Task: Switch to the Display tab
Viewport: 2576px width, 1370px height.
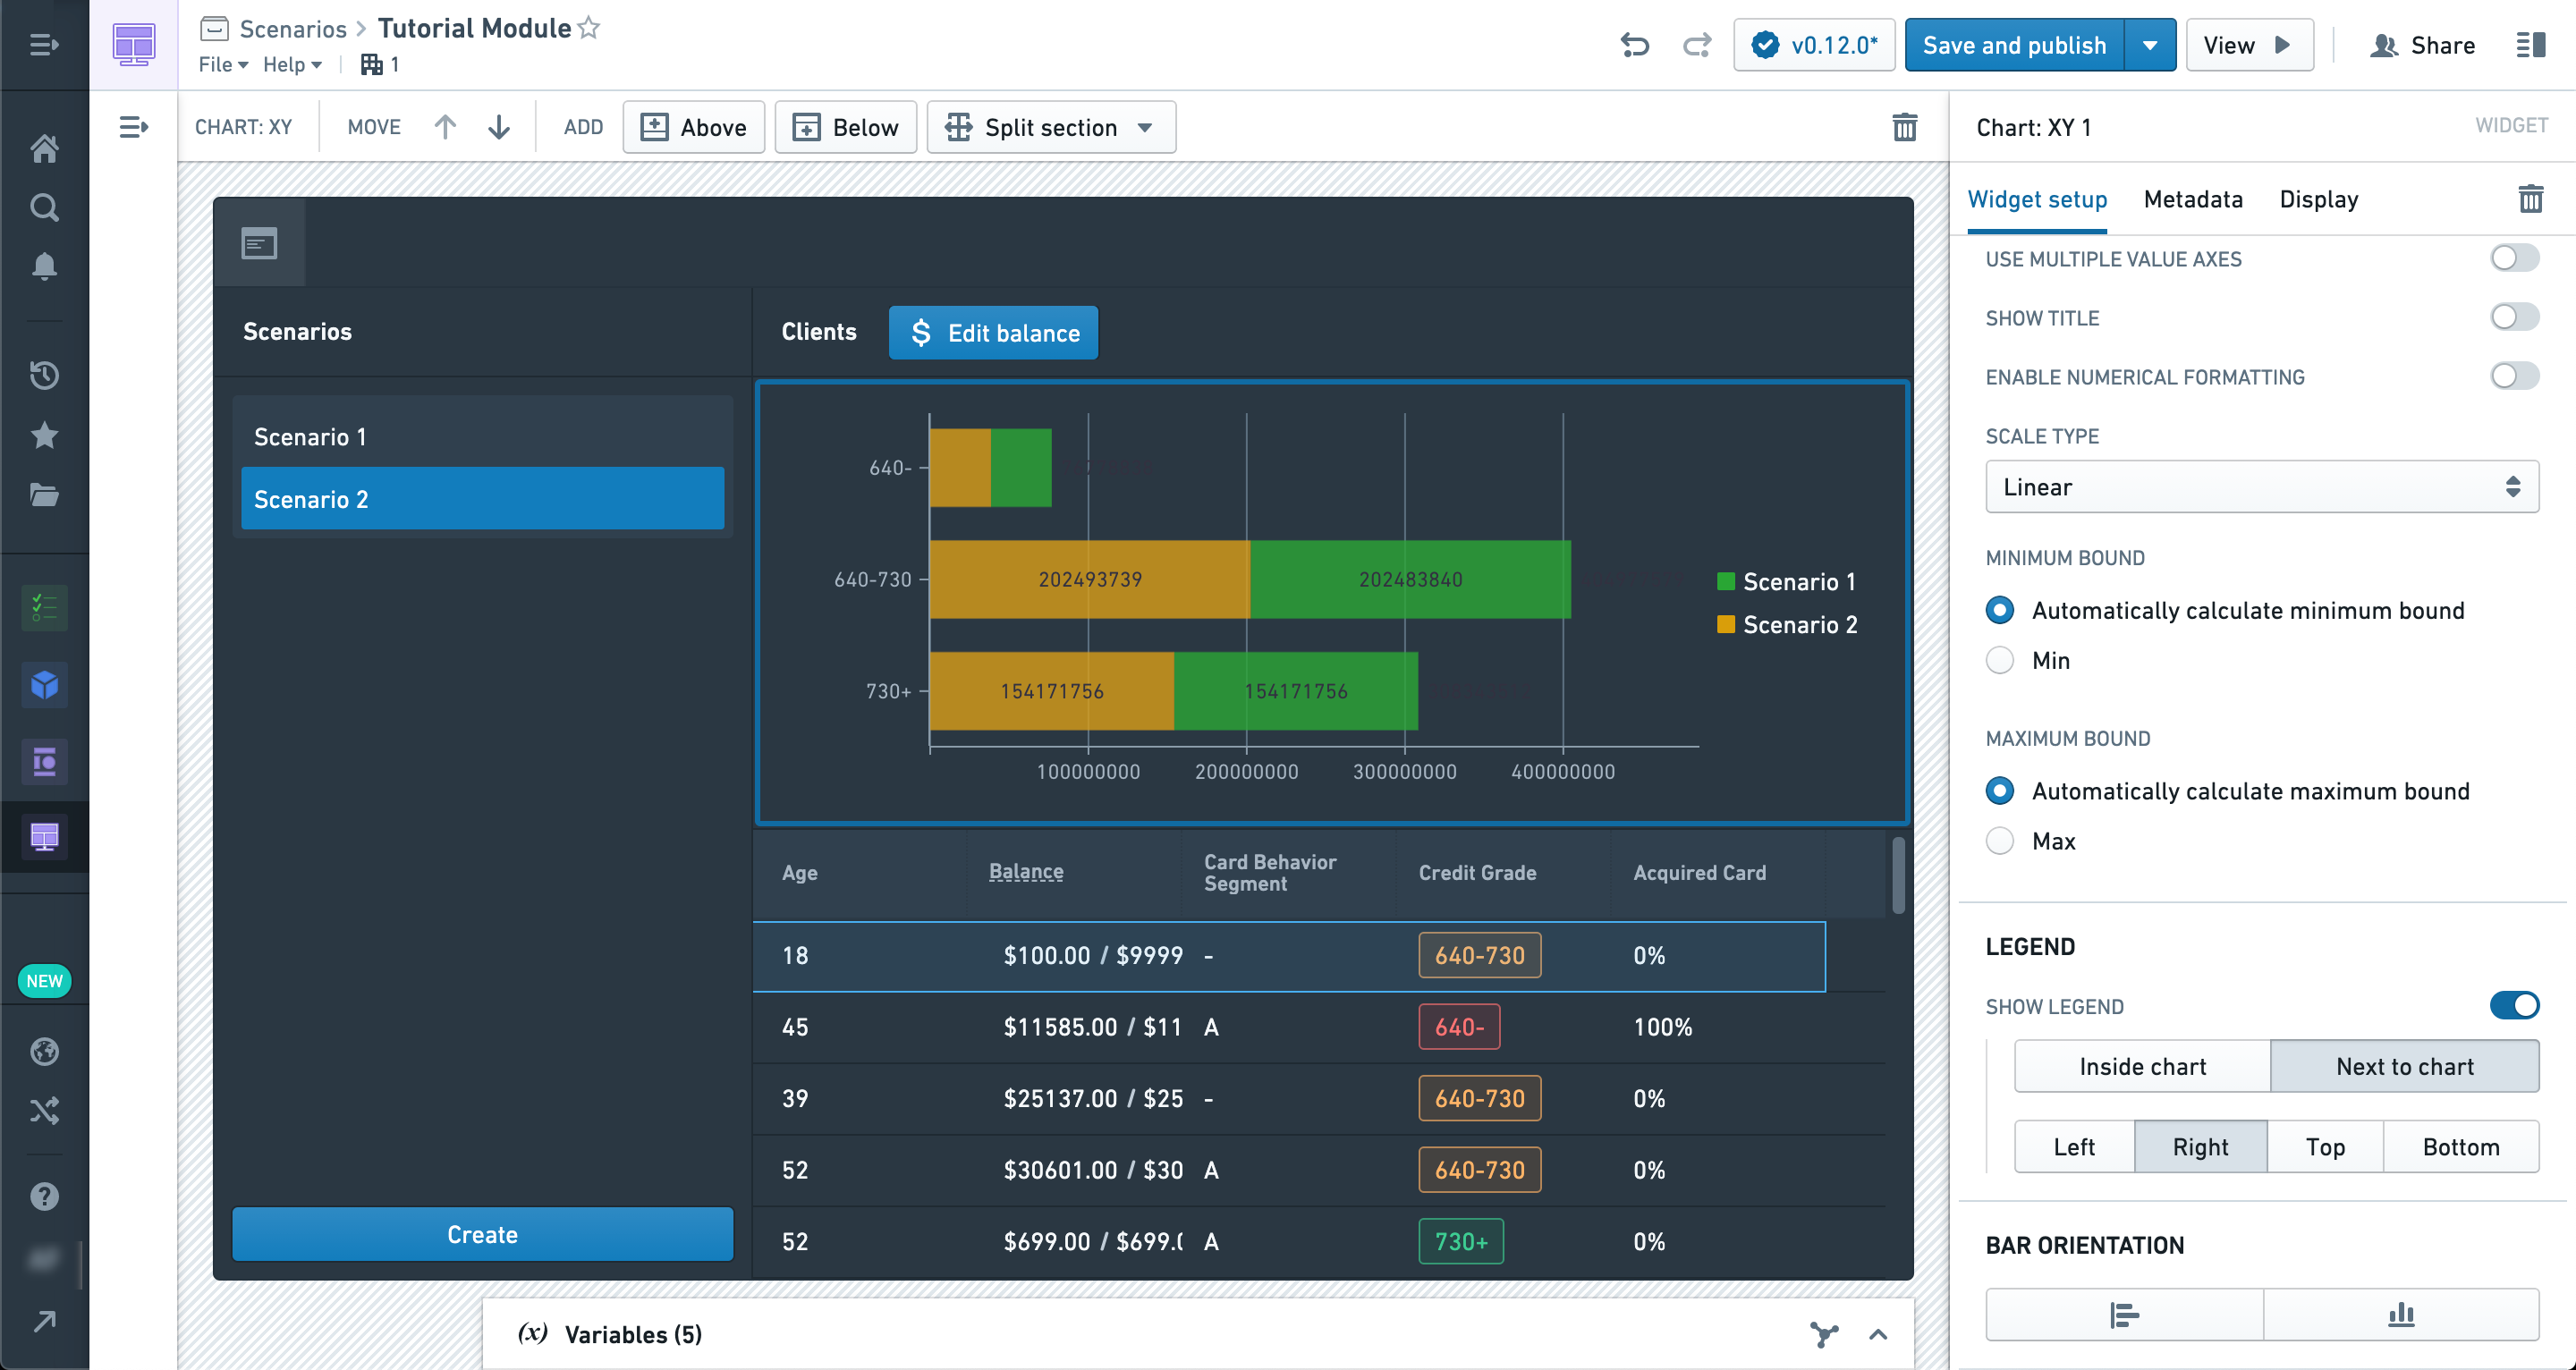Action: pyautogui.click(x=2318, y=199)
